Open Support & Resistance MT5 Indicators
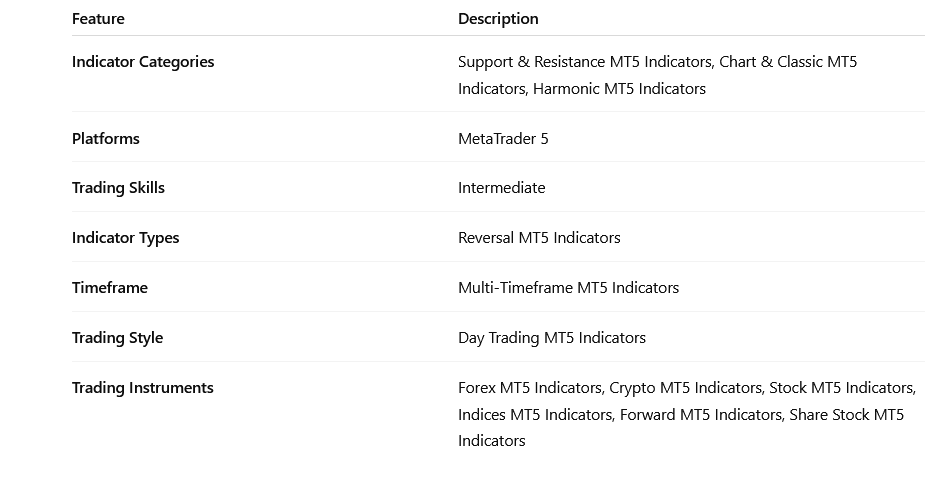The height and width of the screenshot is (492, 935). point(584,62)
